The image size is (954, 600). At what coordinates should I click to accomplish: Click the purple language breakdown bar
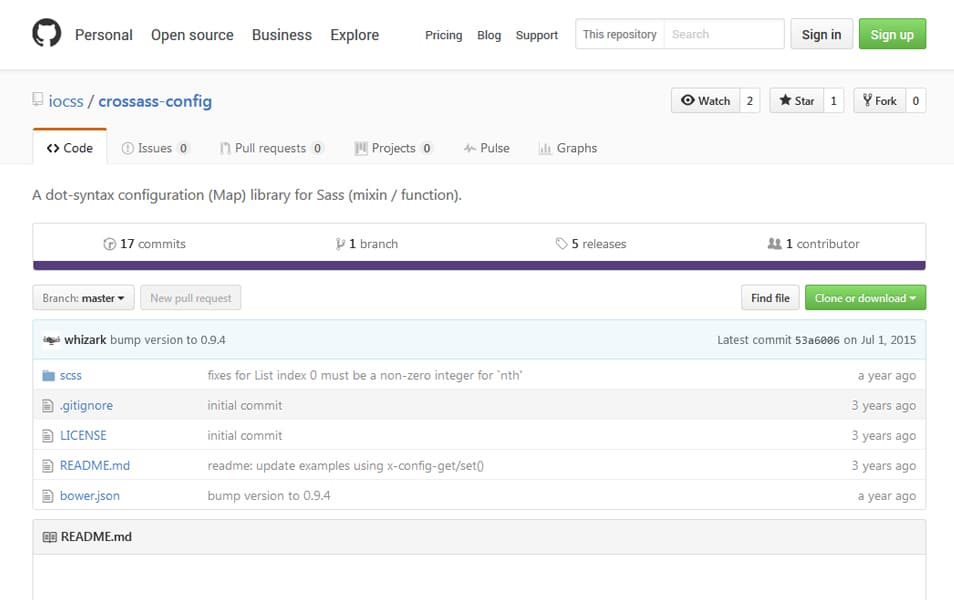[x=479, y=265]
